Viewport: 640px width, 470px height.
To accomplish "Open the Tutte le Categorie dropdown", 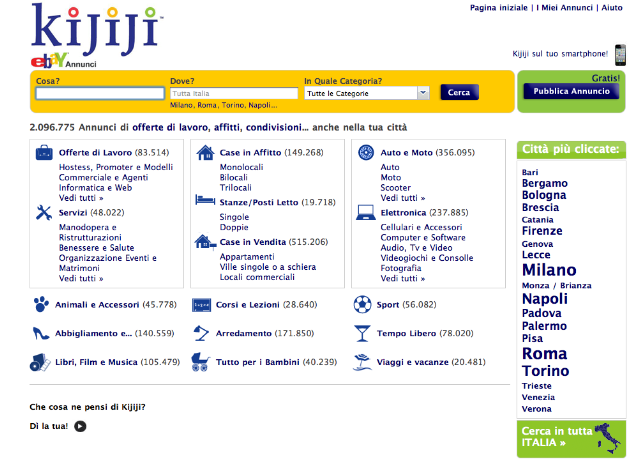I will [x=367, y=93].
